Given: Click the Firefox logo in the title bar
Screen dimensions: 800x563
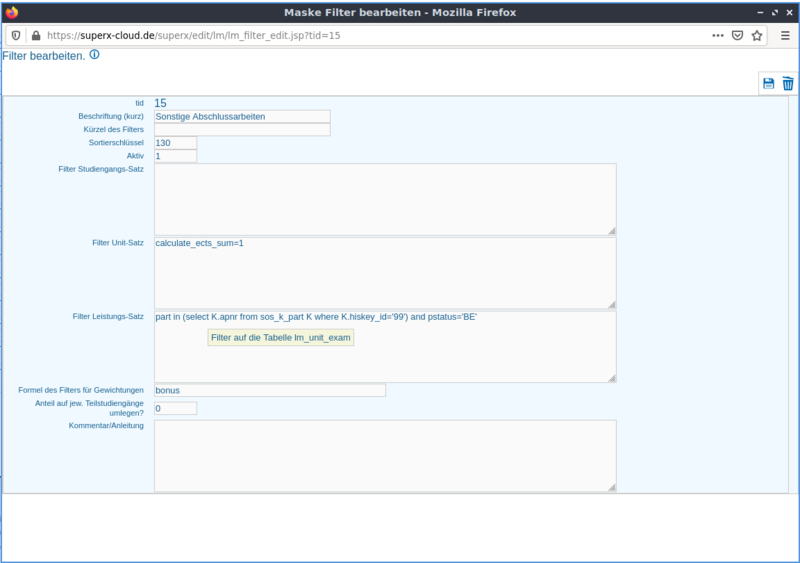Looking at the screenshot, I should (12, 12).
